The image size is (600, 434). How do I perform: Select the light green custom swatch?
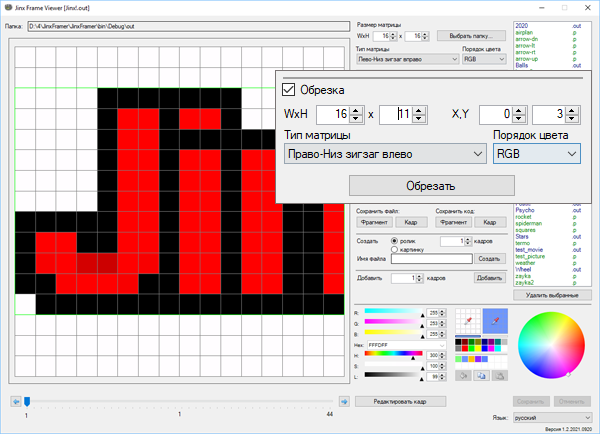458,359
